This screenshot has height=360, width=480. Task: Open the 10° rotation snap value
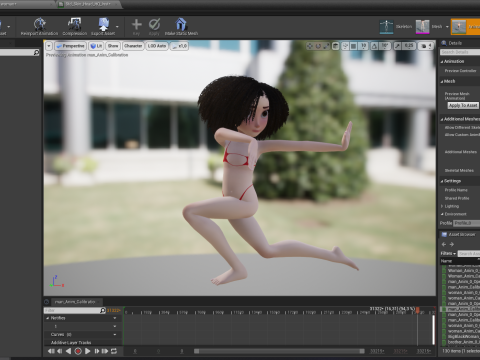tap(385, 46)
